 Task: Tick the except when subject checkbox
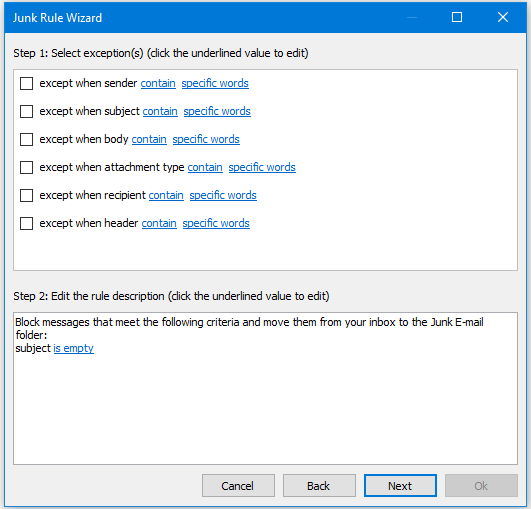[26, 111]
